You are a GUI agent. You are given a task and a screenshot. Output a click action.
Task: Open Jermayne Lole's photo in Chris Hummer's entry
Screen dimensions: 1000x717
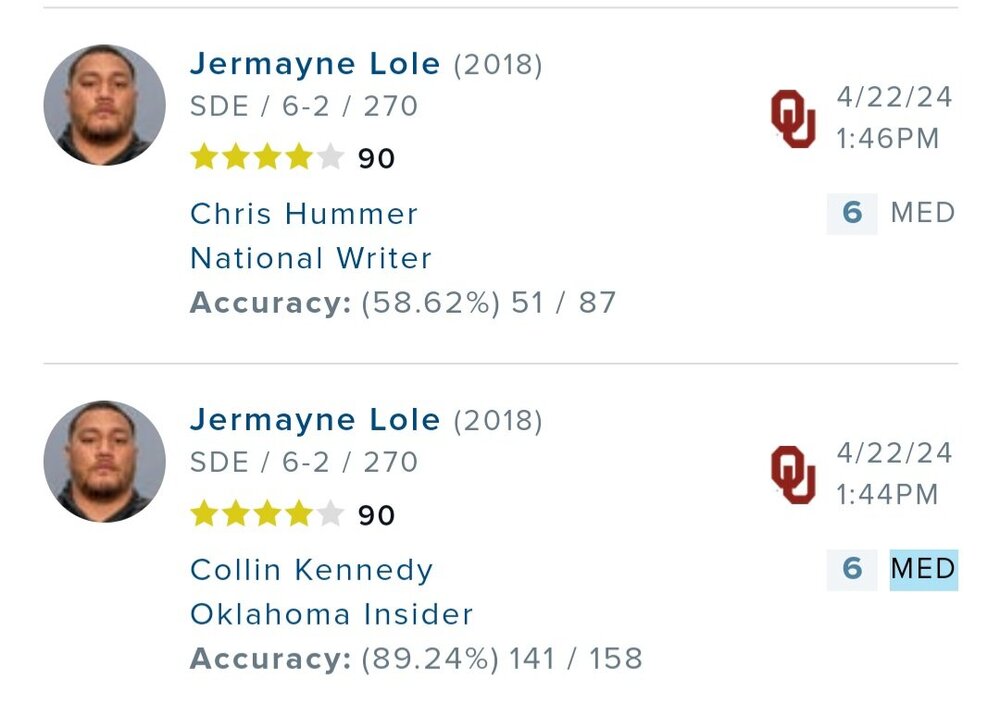105,105
